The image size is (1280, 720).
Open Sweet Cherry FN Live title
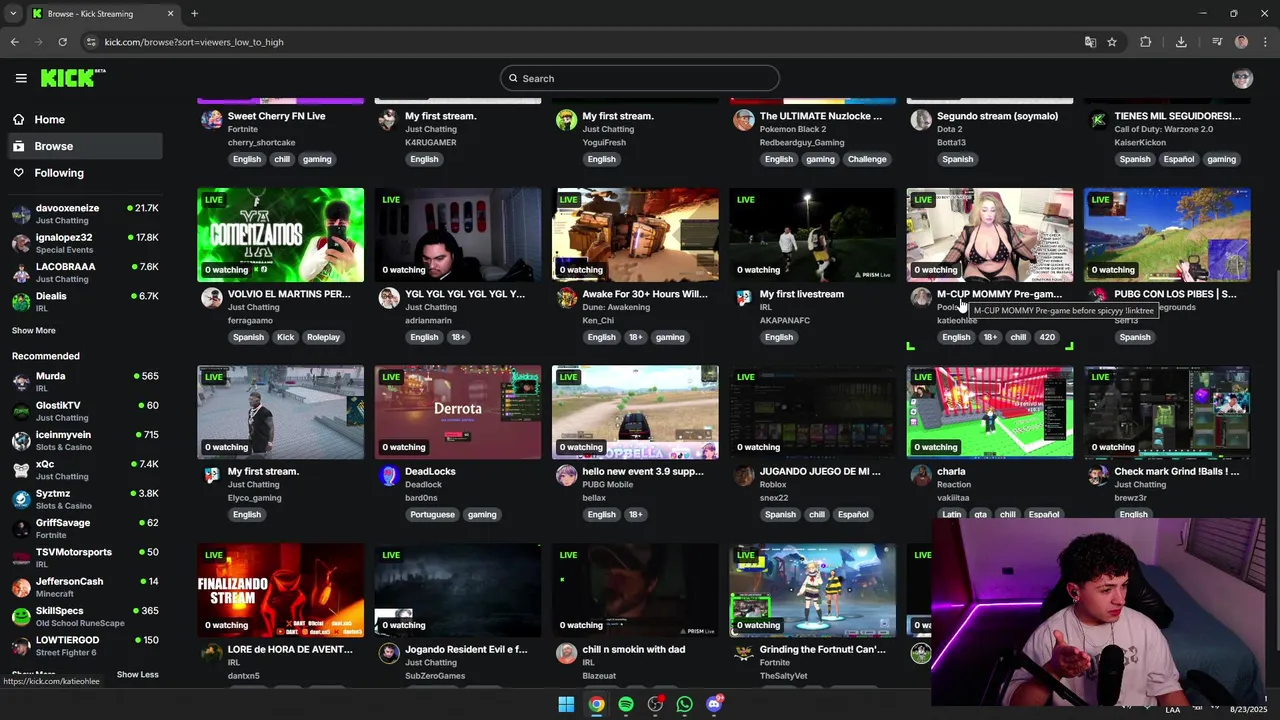click(x=276, y=116)
